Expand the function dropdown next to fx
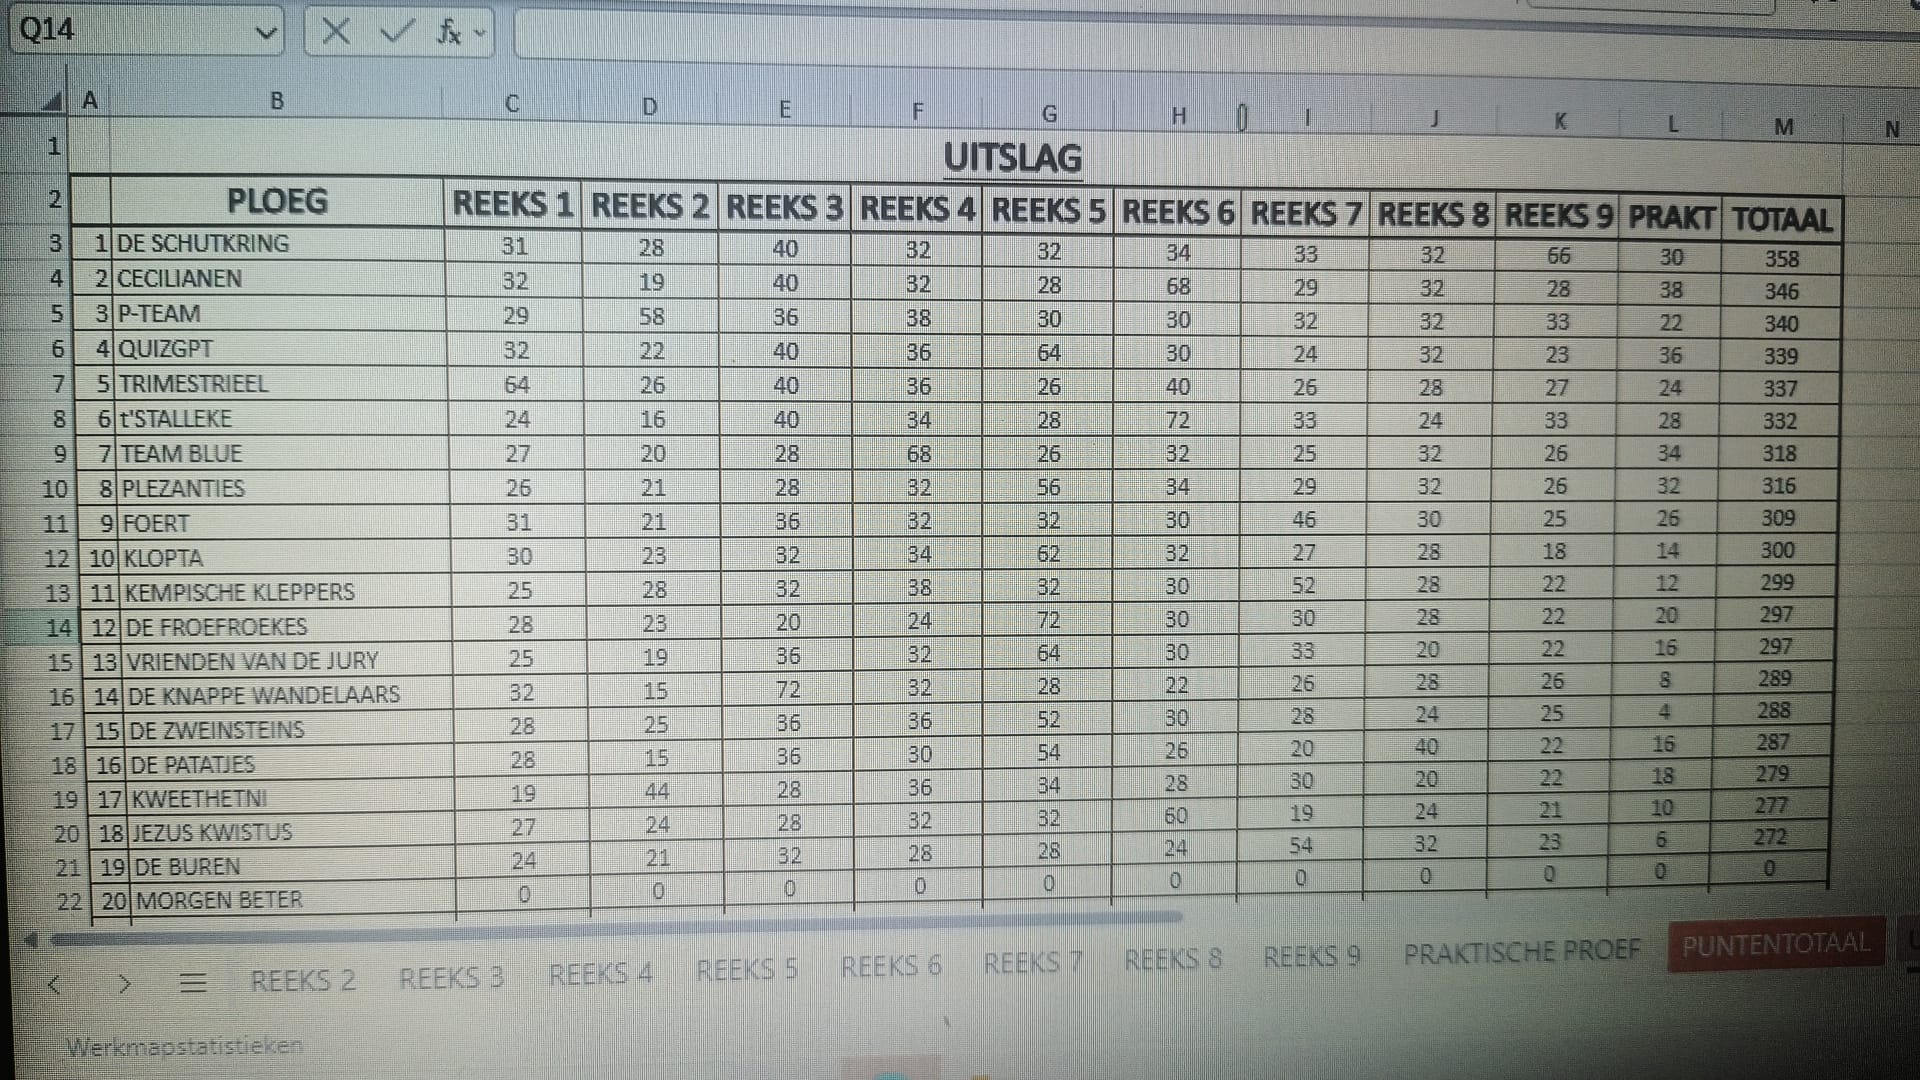The image size is (1920, 1080). [x=480, y=32]
